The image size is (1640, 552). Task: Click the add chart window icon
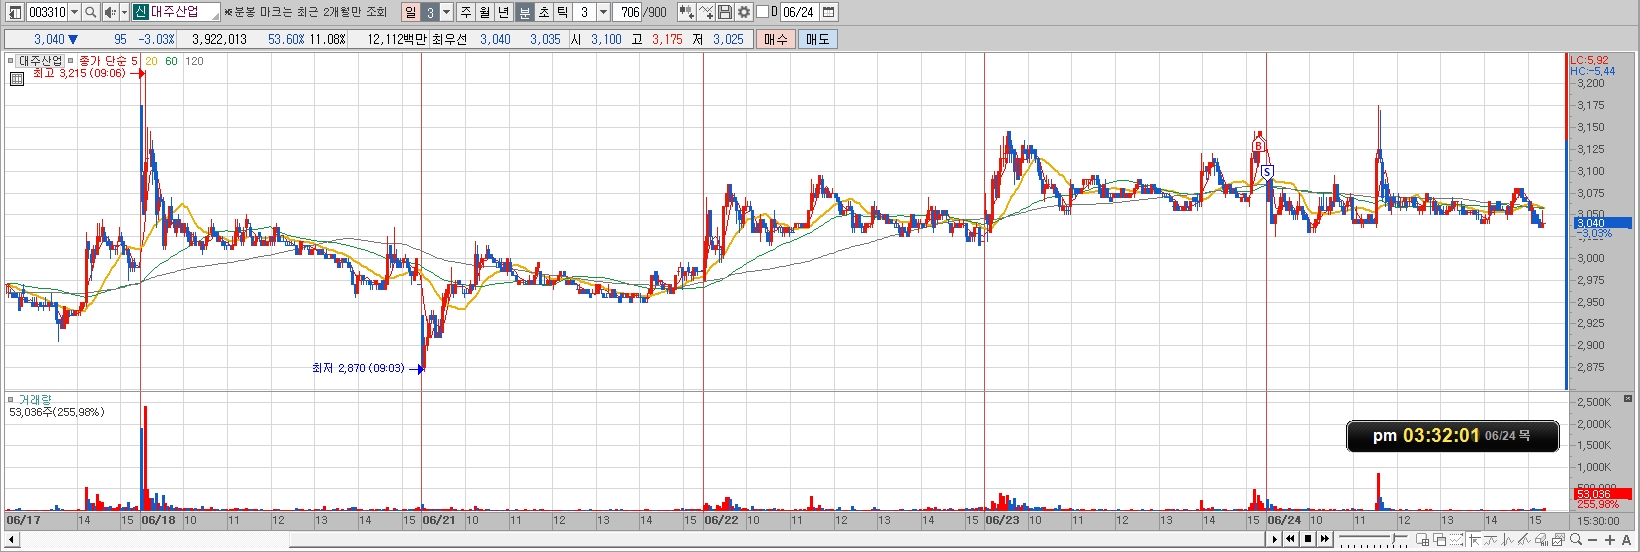point(1422,539)
